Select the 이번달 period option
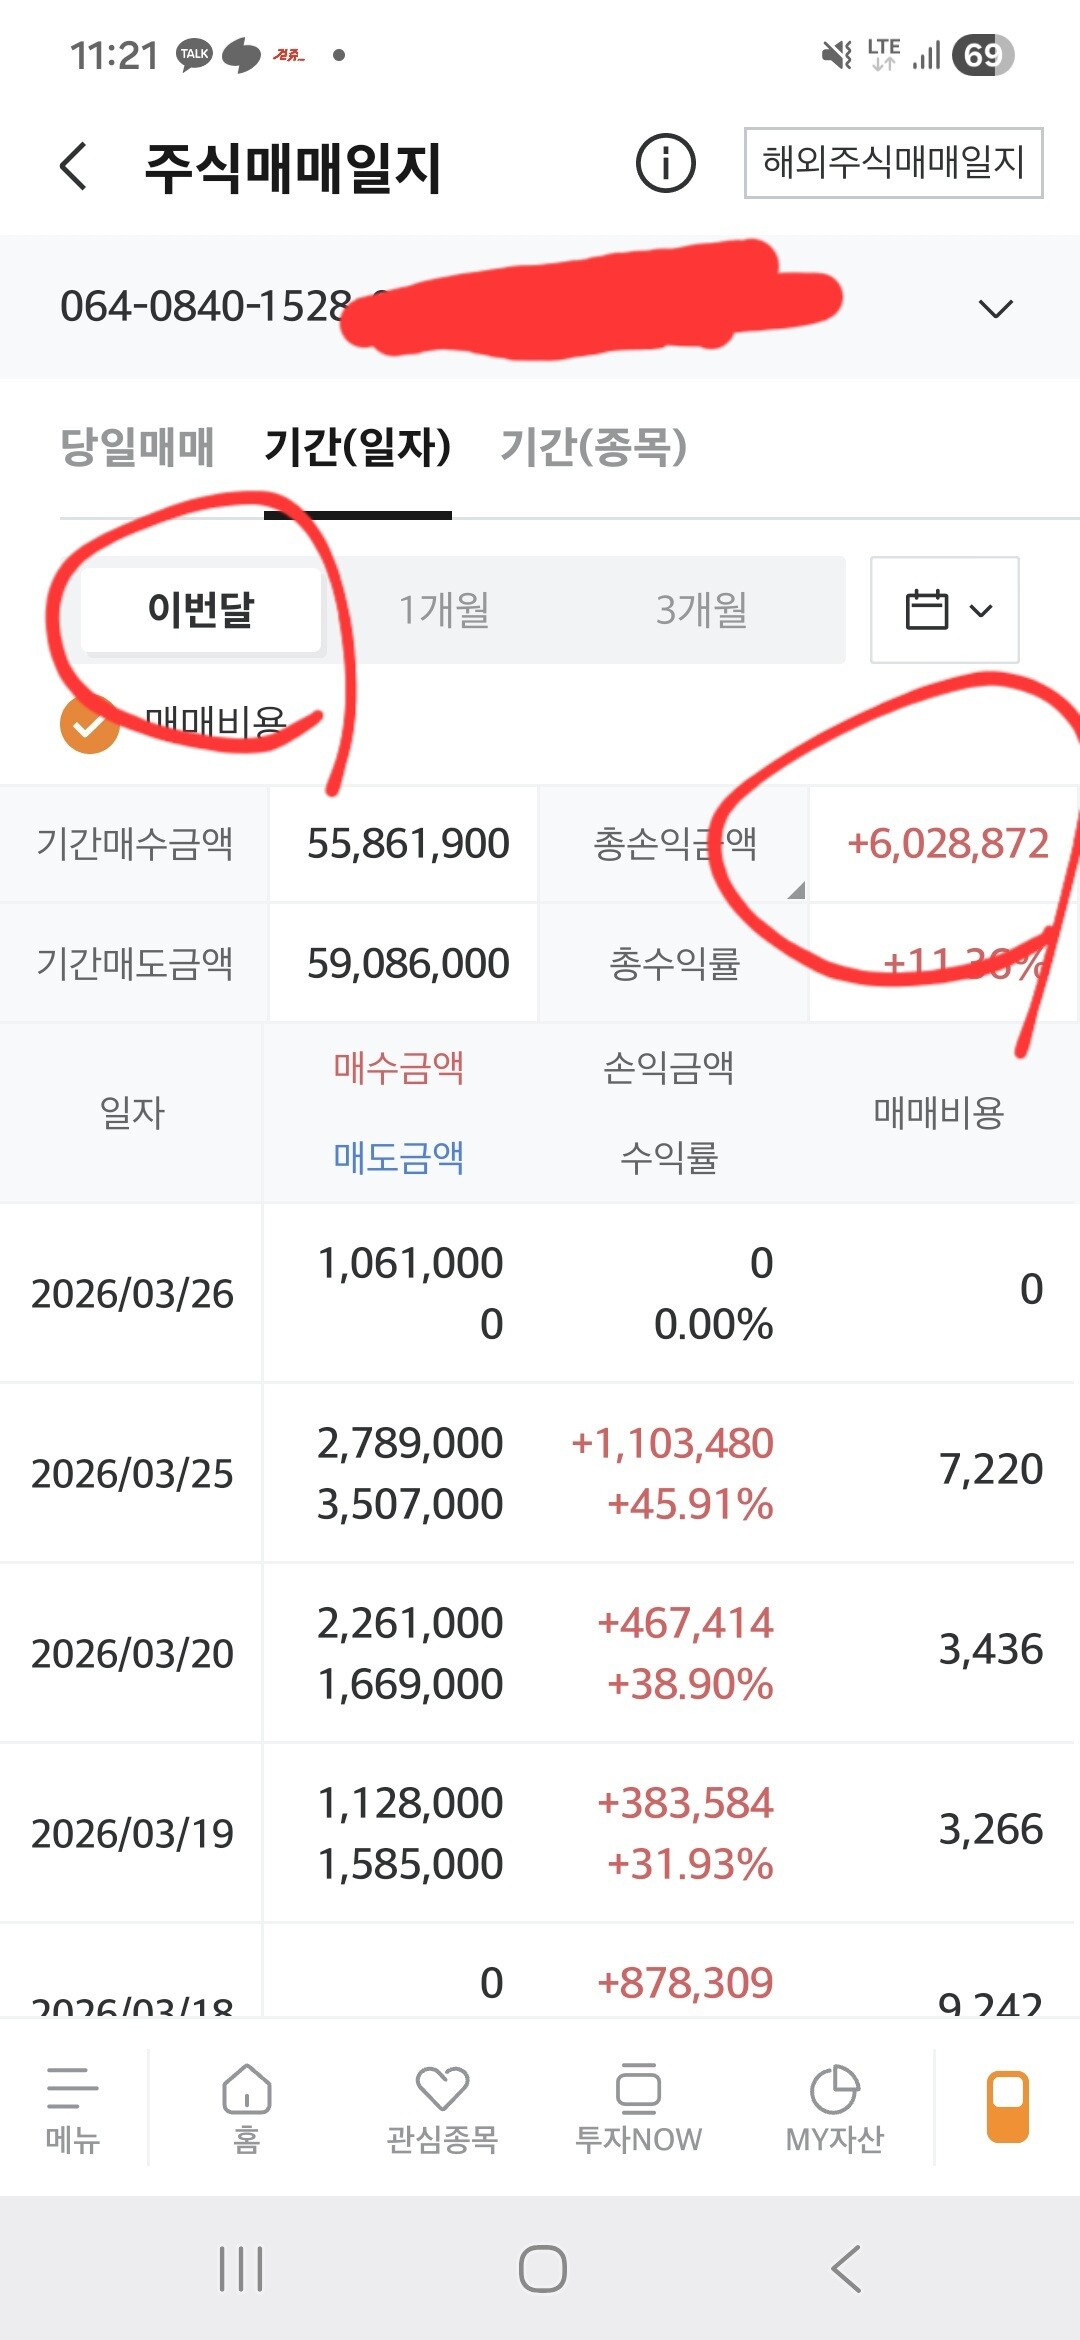This screenshot has height=2340, width=1080. (x=201, y=610)
